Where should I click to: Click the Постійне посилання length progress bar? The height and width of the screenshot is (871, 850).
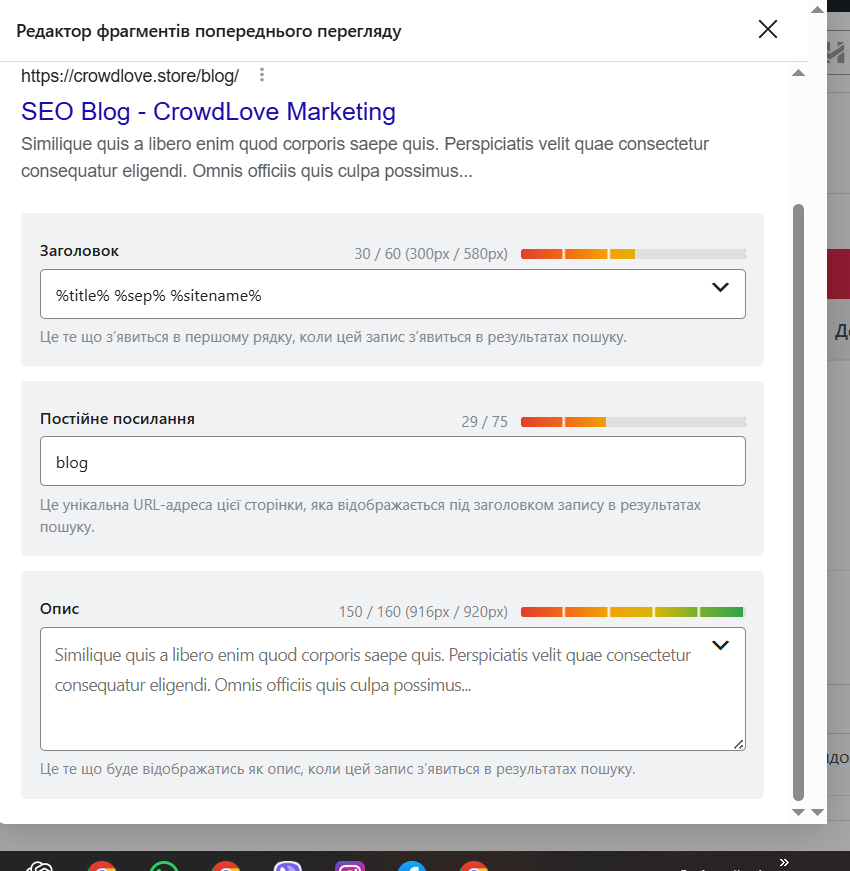[633, 422]
